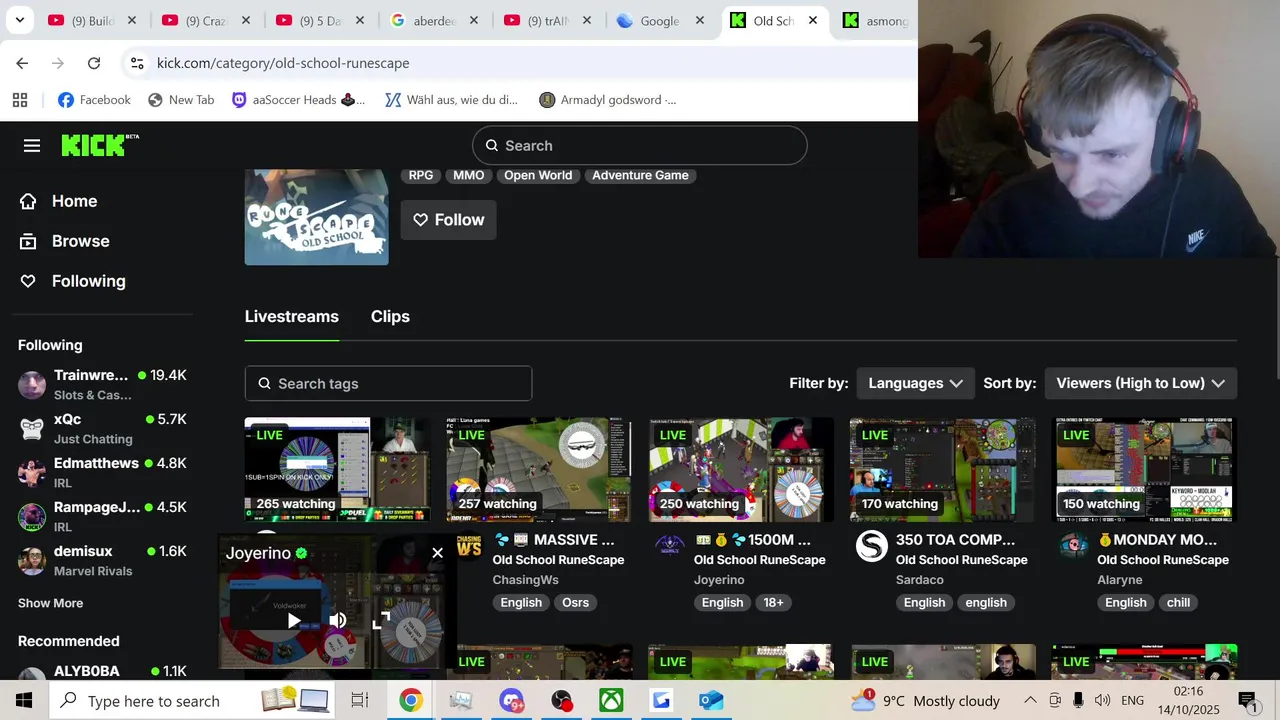Viewport: 1280px width, 720px height.
Task: Click the RuneScape Old School category image
Action: click(316, 217)
